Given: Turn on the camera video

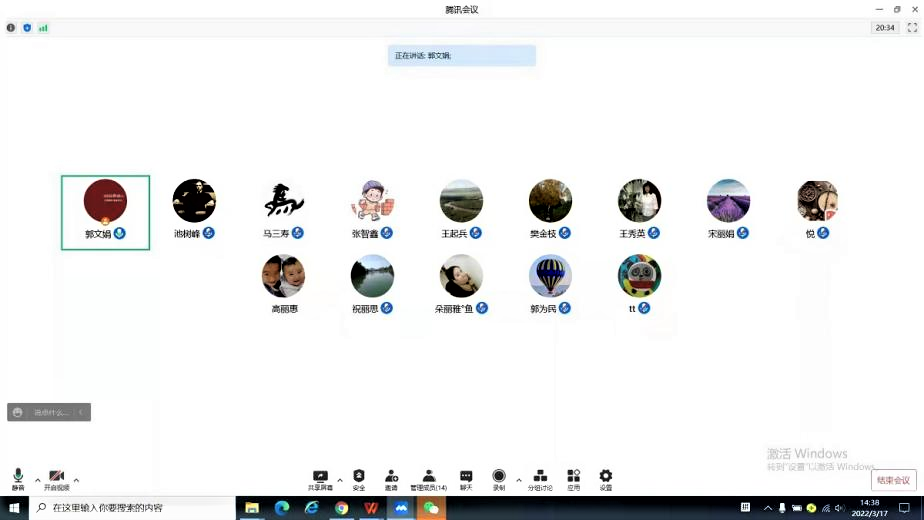Looking at the screenshot, I should coord(56,478).
